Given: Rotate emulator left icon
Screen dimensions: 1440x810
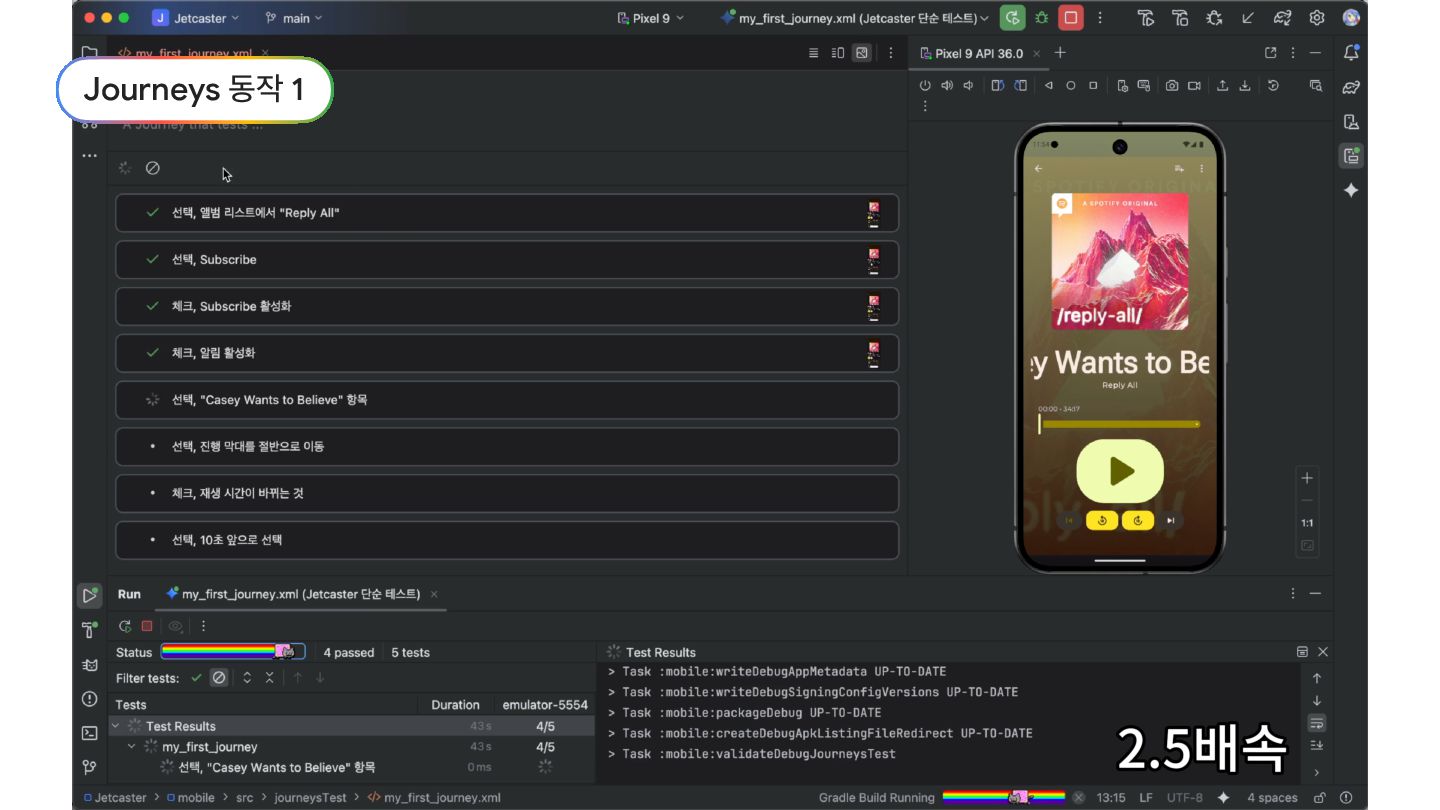Looking at the screenshot, I should click(997, 86).
